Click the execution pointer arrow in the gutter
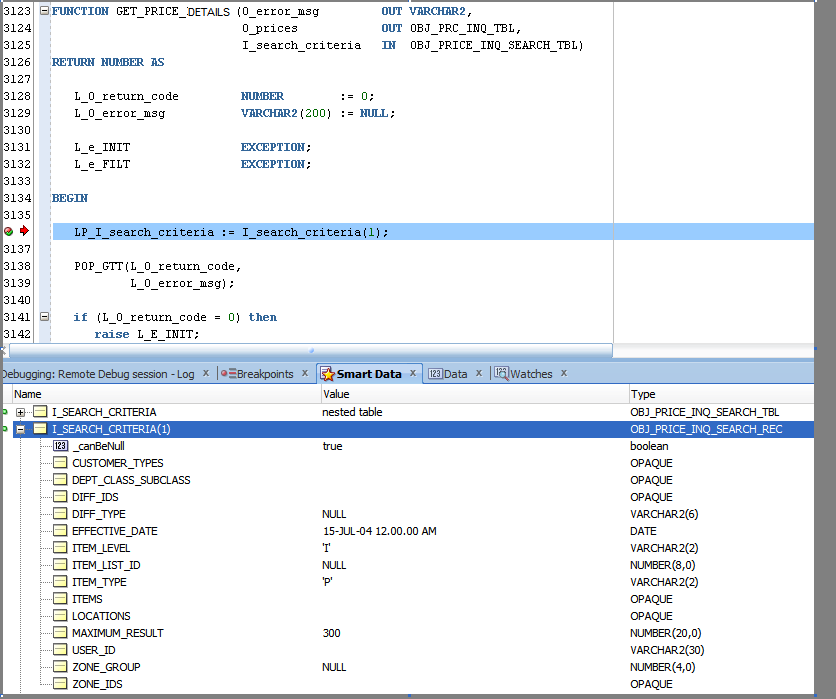 click(x=22, y=231)
